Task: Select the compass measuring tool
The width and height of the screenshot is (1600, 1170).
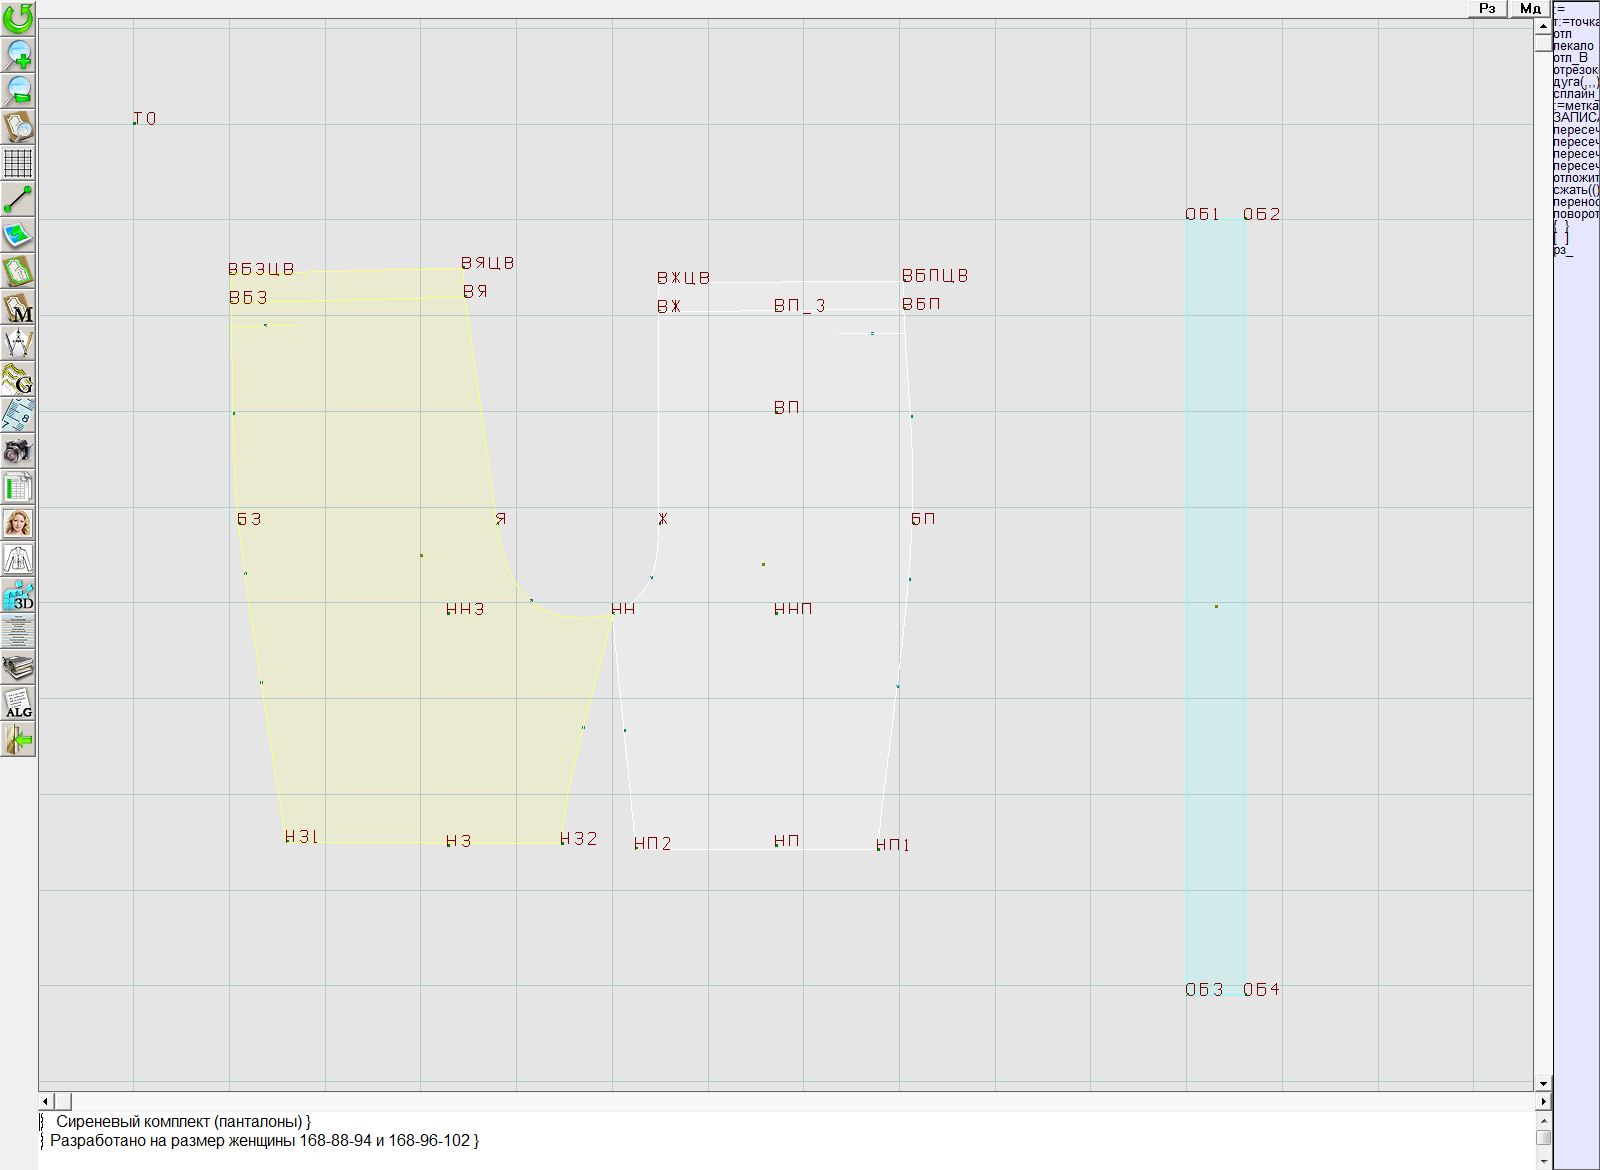Action: pyautogui.click(x=18, y=344)
